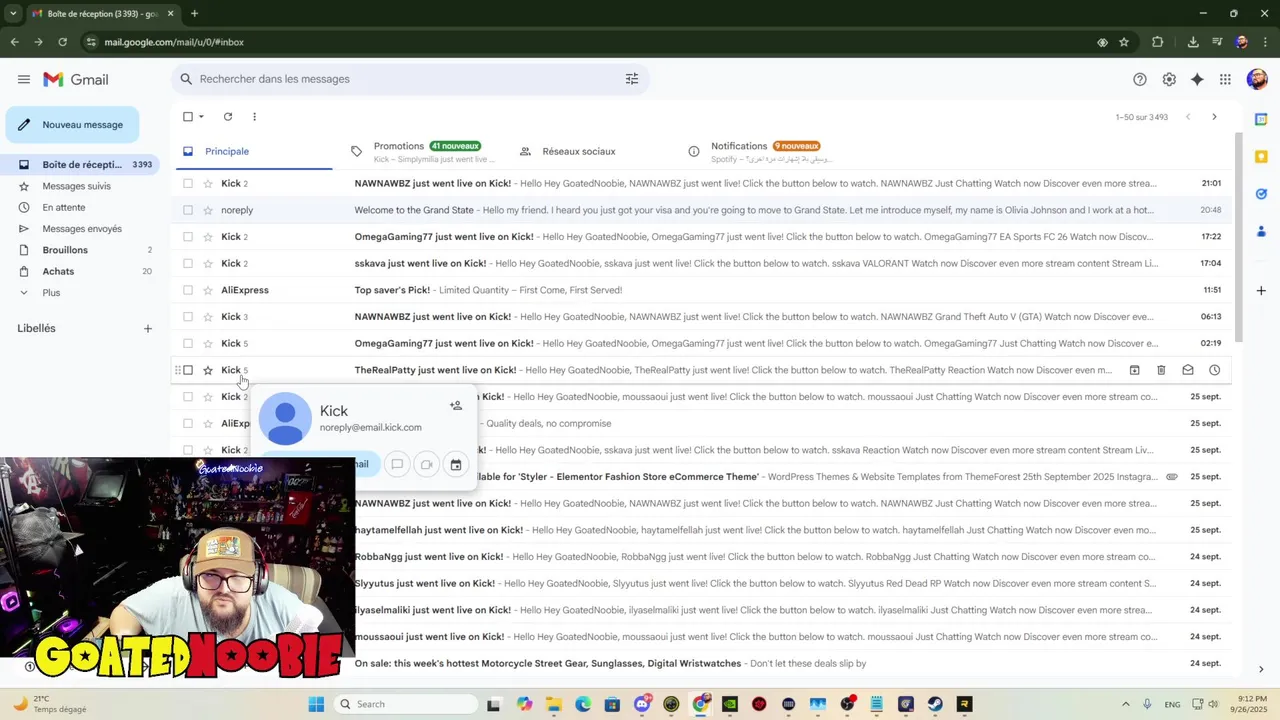Open sskava VALORANT live email
This screenshot has width=1280, height=720.
[x=700, y=264]
